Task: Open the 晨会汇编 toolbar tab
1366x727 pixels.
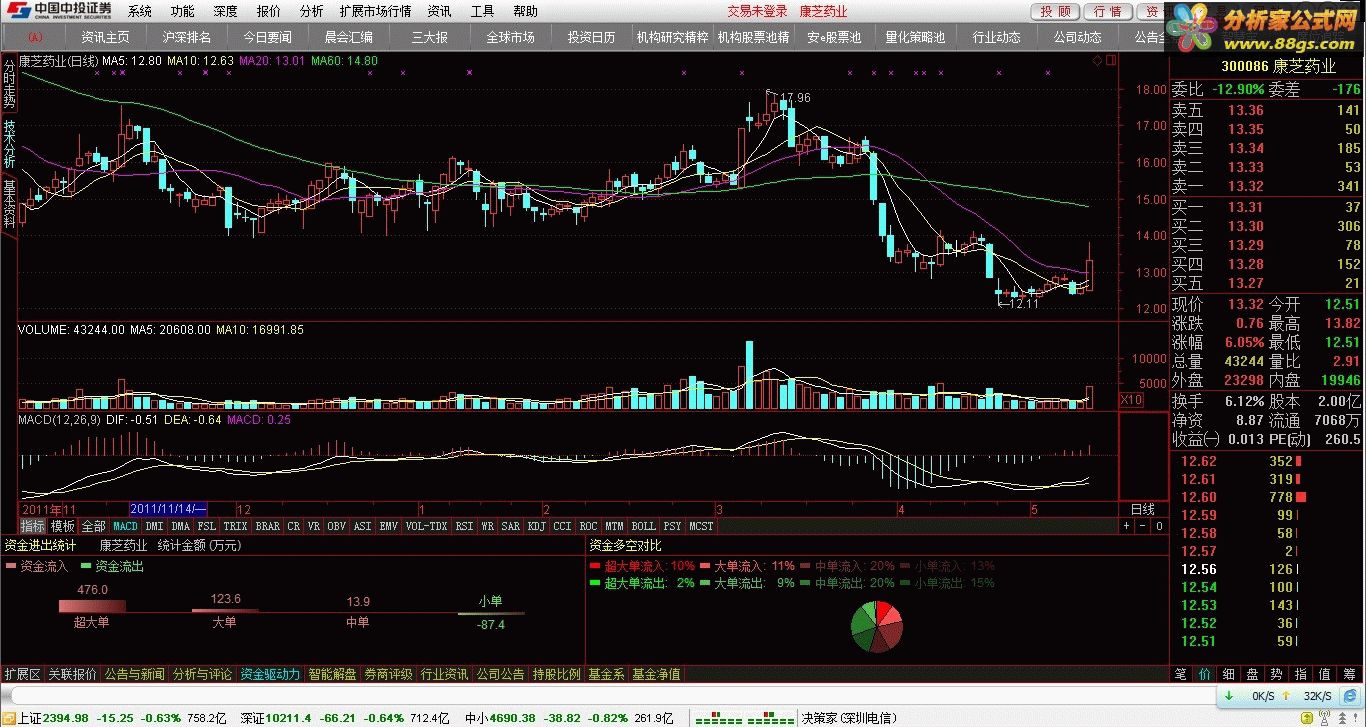Action: (349, 37)
